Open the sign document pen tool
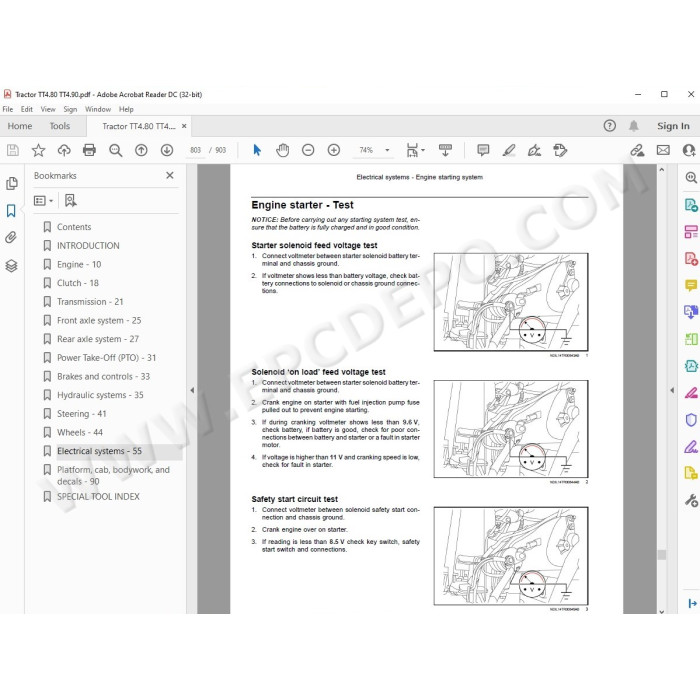Screen dimensions: 700x700 (x=534, y=150)
